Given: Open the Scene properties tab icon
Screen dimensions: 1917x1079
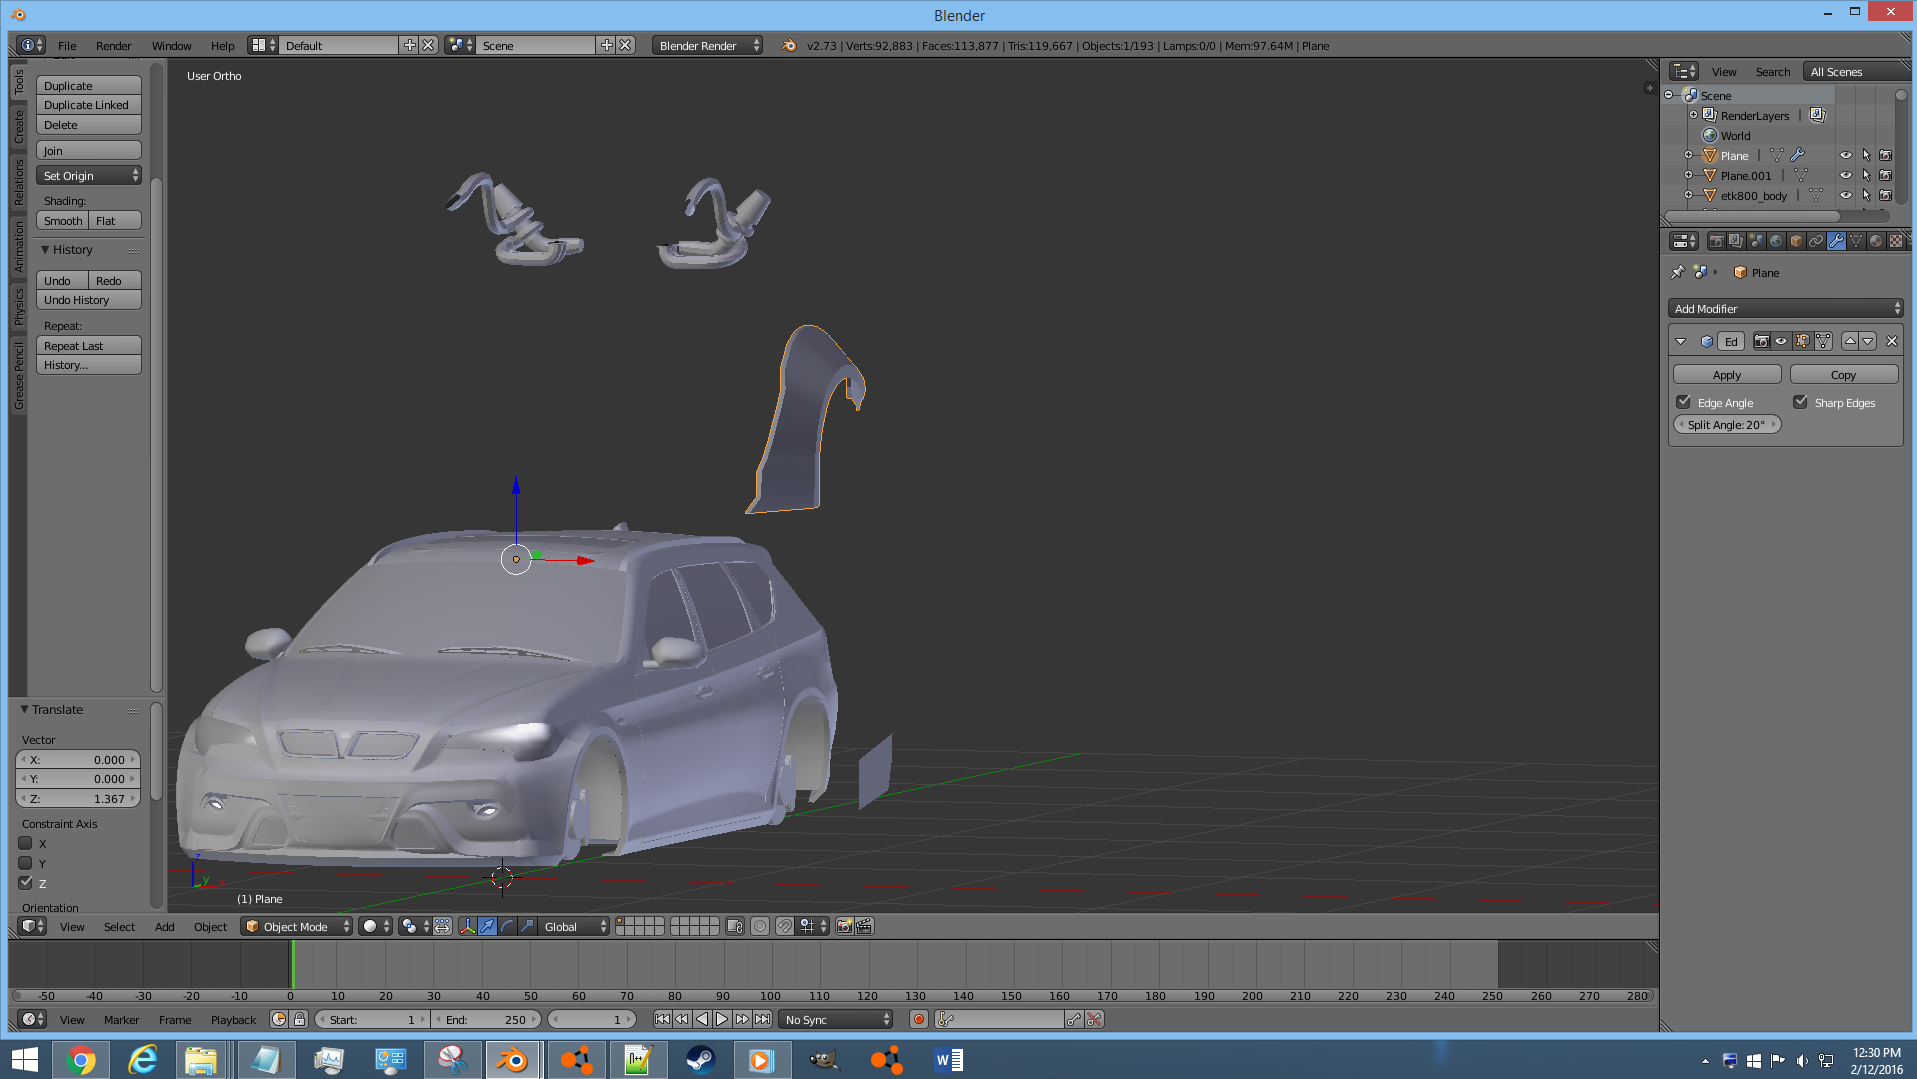Looking at the screenshot, I should pos(1756,241).
